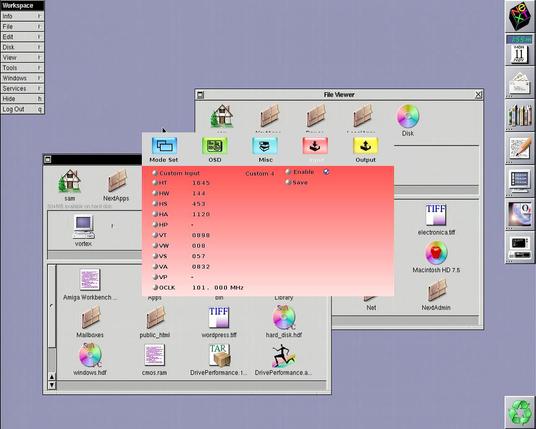Select the home icon in File Viewer shelf
Image resolution: width=536 pixels, height=429 pixels.
222,116
